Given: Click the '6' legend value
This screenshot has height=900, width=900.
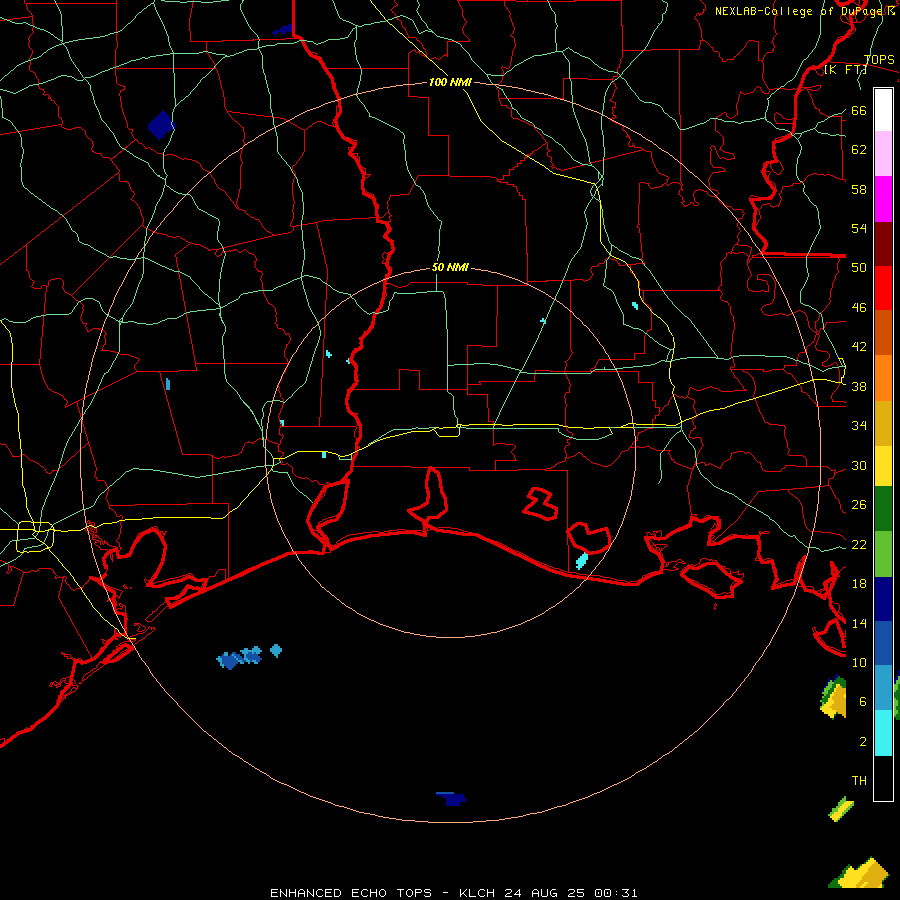Looking at the screenshot, I should [863, 702].
